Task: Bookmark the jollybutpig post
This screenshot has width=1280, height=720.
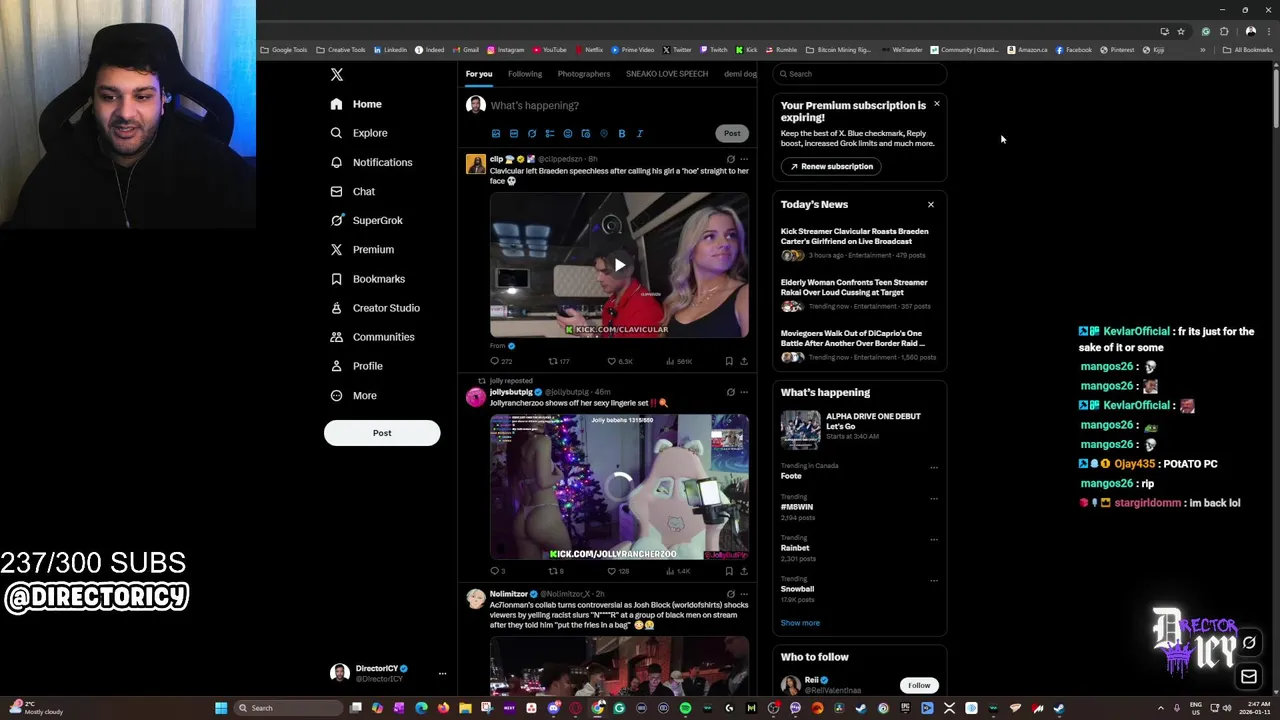Action: 729,571
